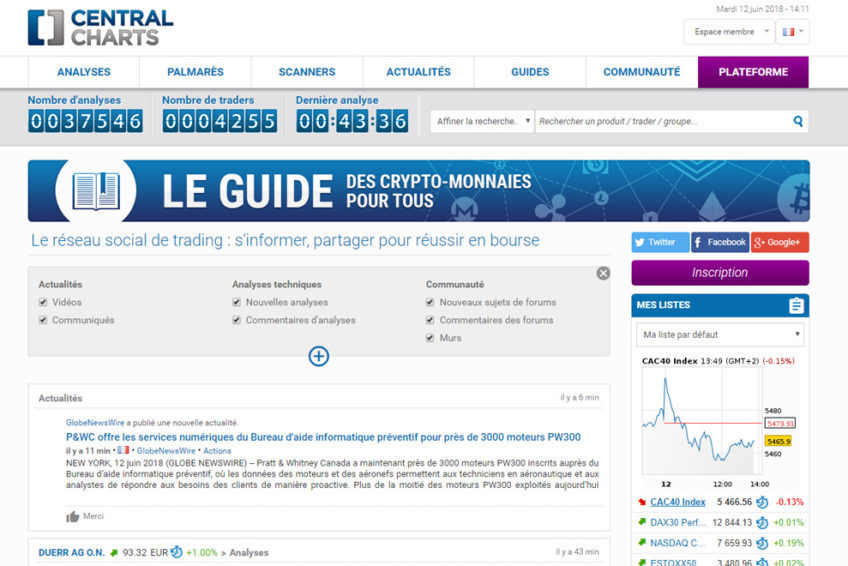Click the '-0.13%' CAC40 change value
Image resolution: width=848 pixels, height=566 pixels.
click(790, 502)
